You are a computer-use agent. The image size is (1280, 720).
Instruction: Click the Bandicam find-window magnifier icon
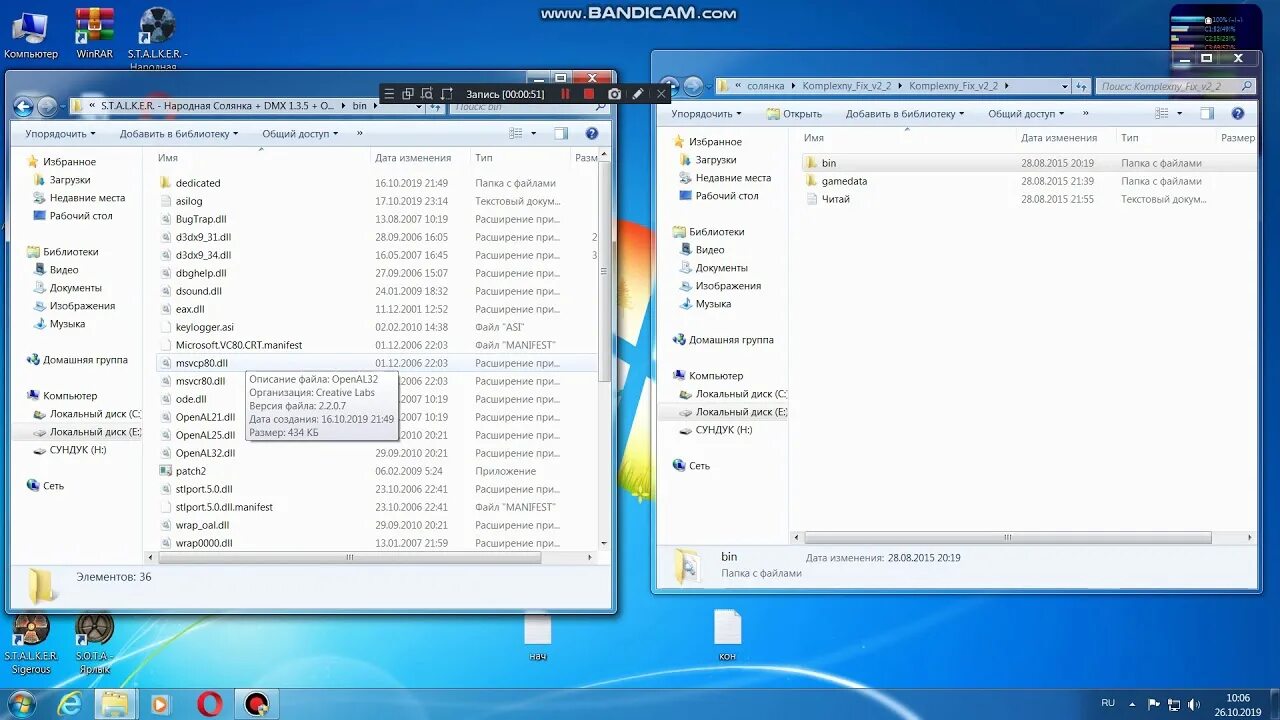[427, 94]
